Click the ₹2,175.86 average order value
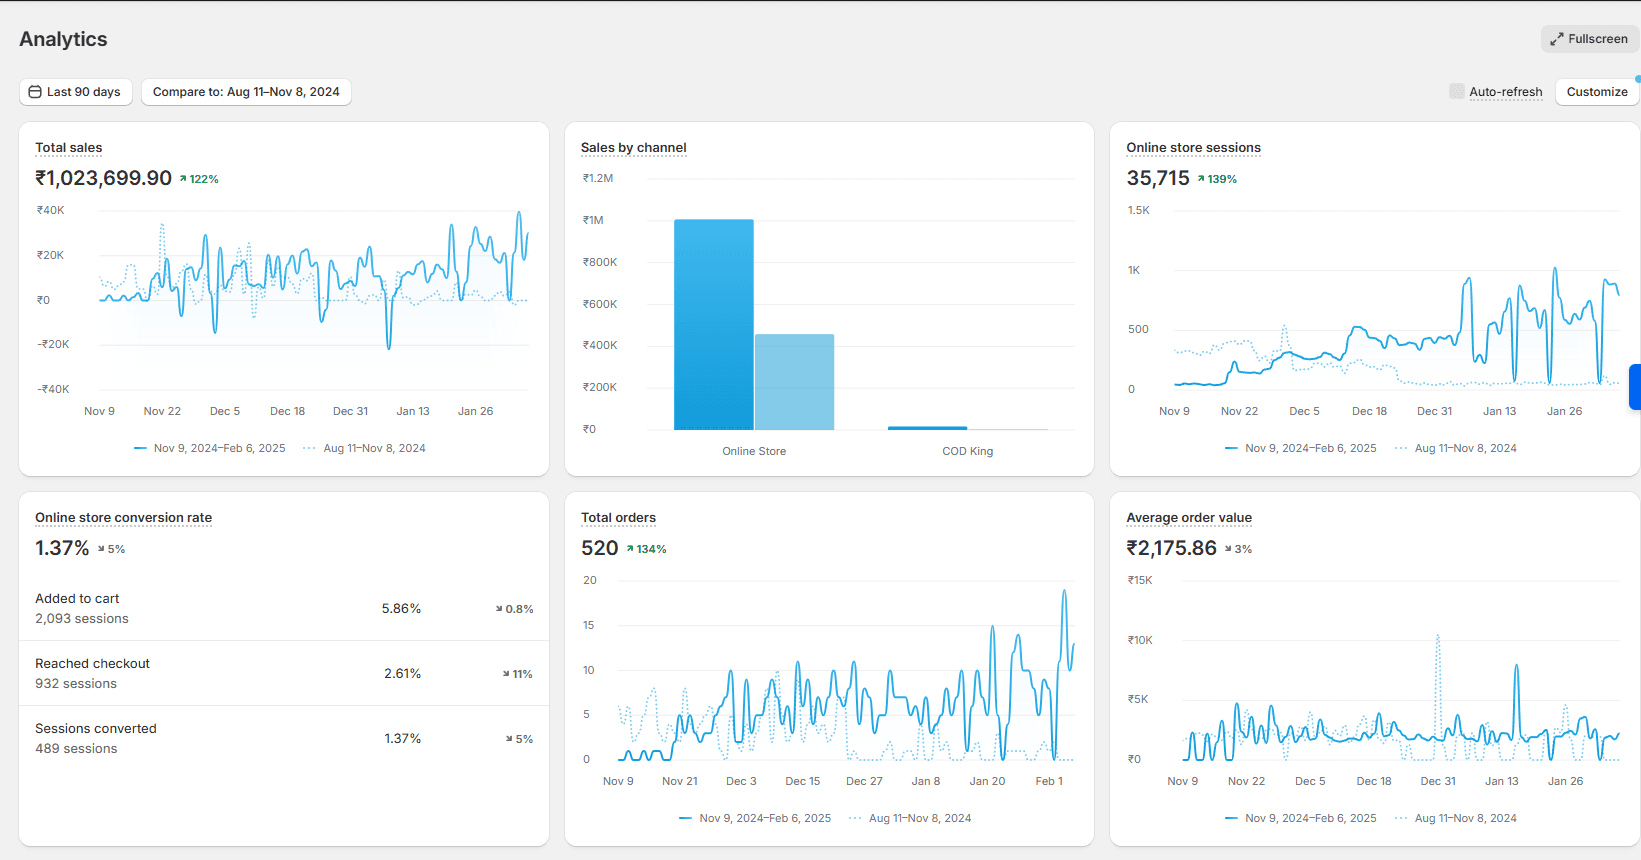The width and height of the screenshot is (1641, 860). click(x=1171, y=548)
